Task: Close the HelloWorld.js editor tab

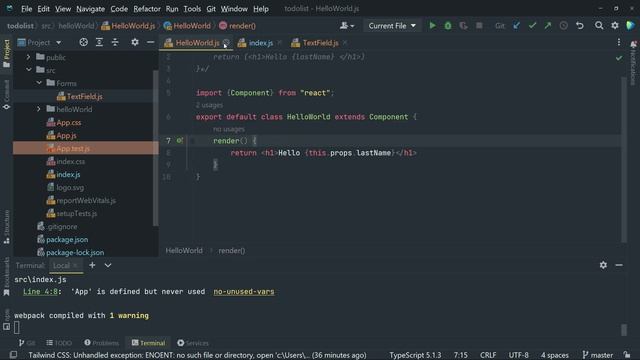Action: pyautogui.click(x=226, y=42)
